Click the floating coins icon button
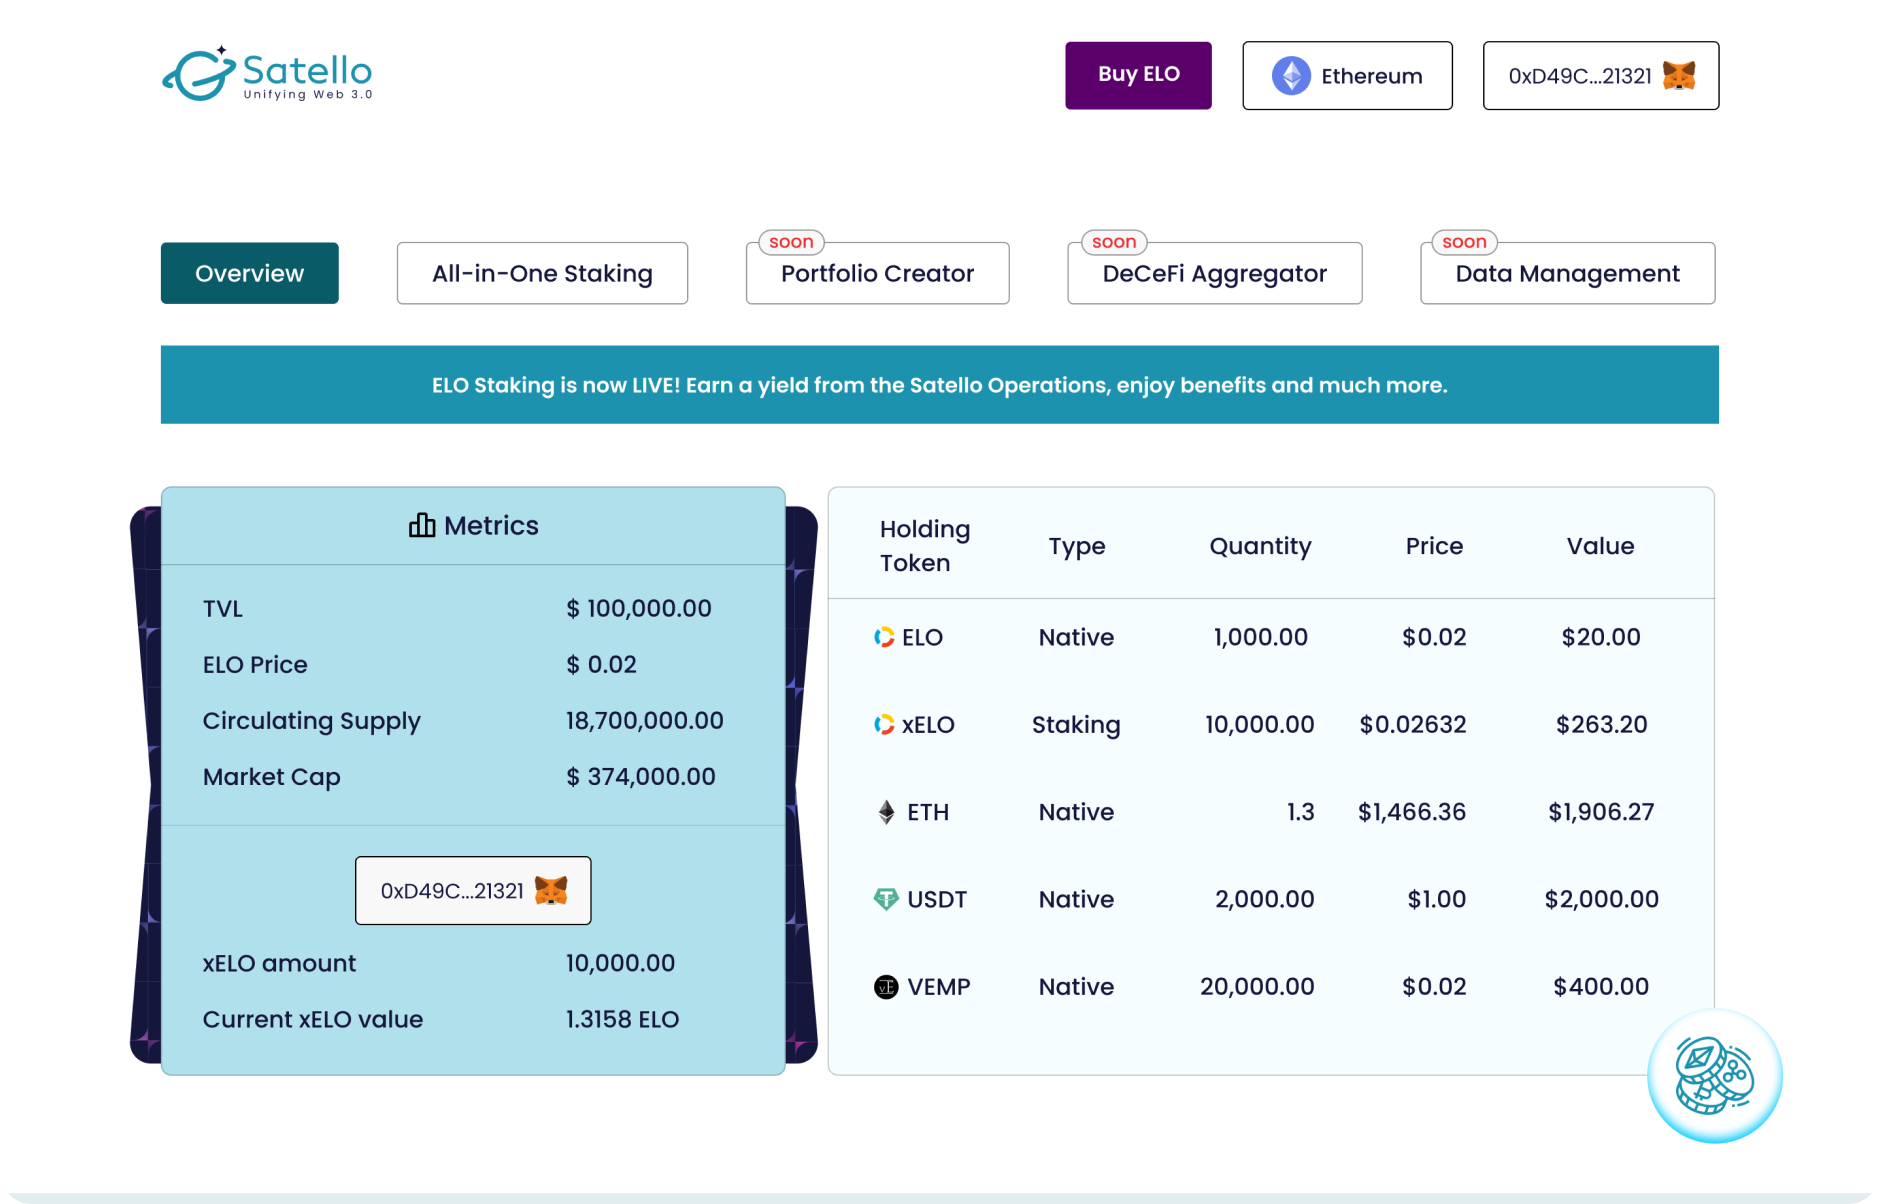The height and width of the screenshot is (1204, 1880). 1714,1076
